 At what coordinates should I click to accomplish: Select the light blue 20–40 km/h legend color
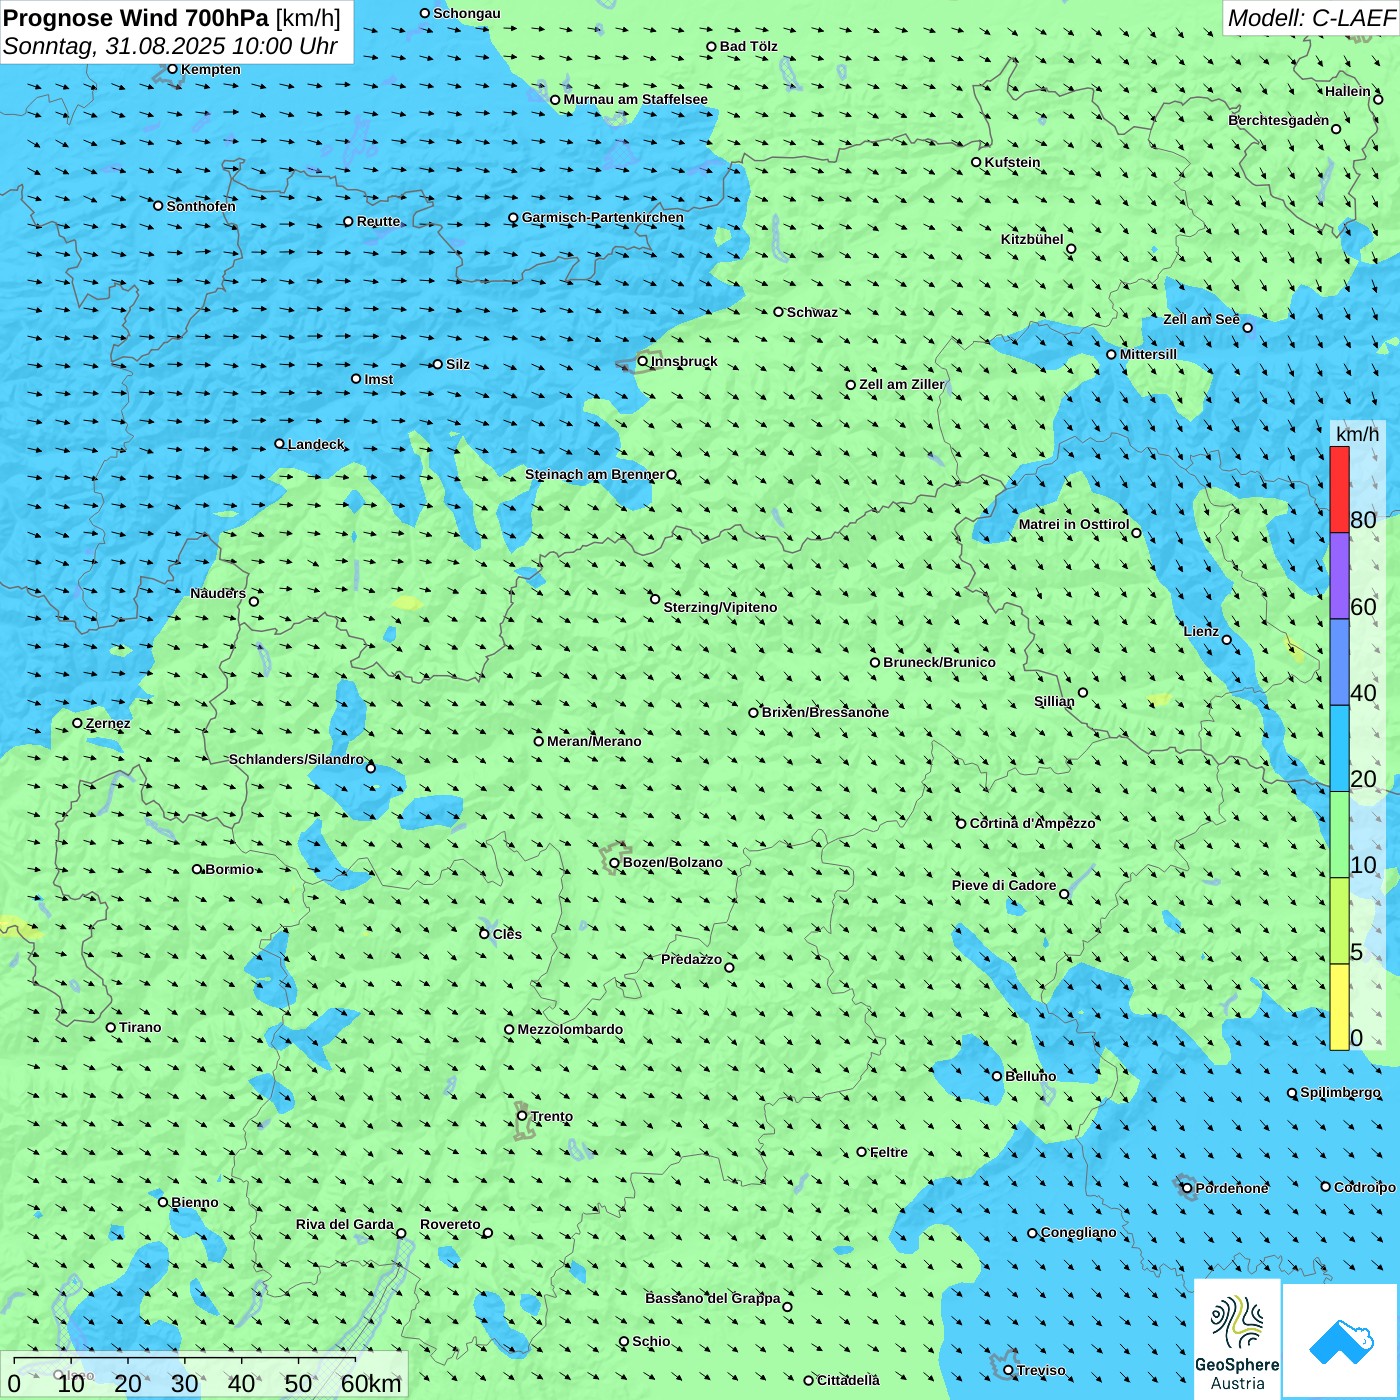1339,749
